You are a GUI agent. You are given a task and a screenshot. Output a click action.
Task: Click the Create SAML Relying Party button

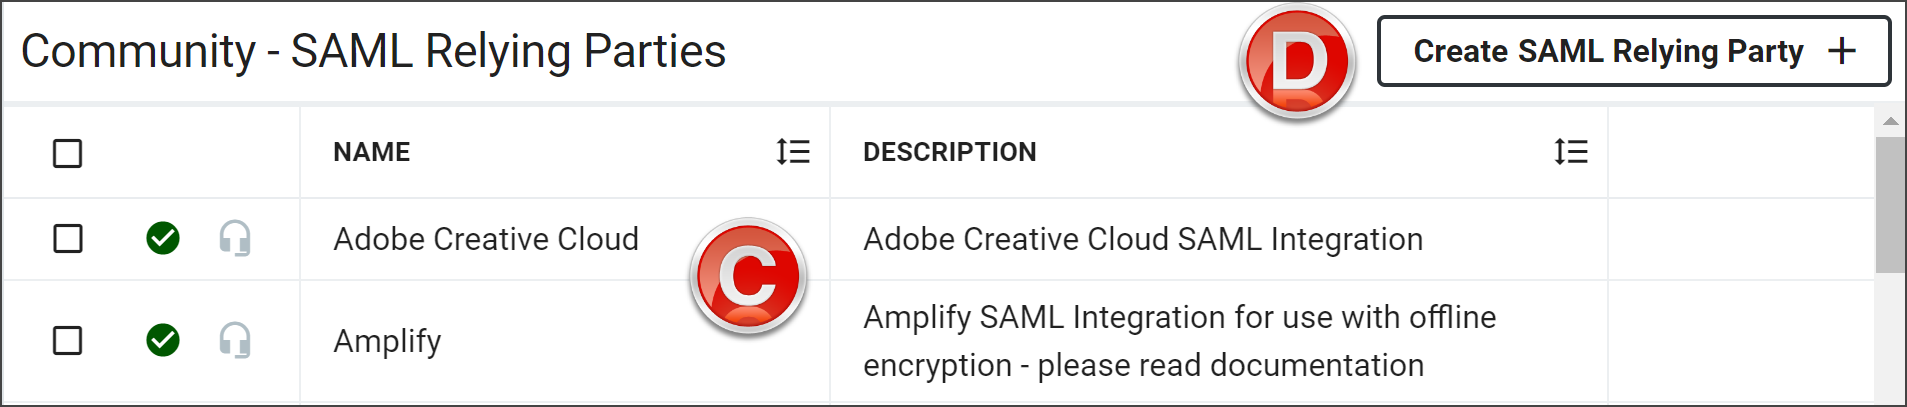click(1633, 51)
